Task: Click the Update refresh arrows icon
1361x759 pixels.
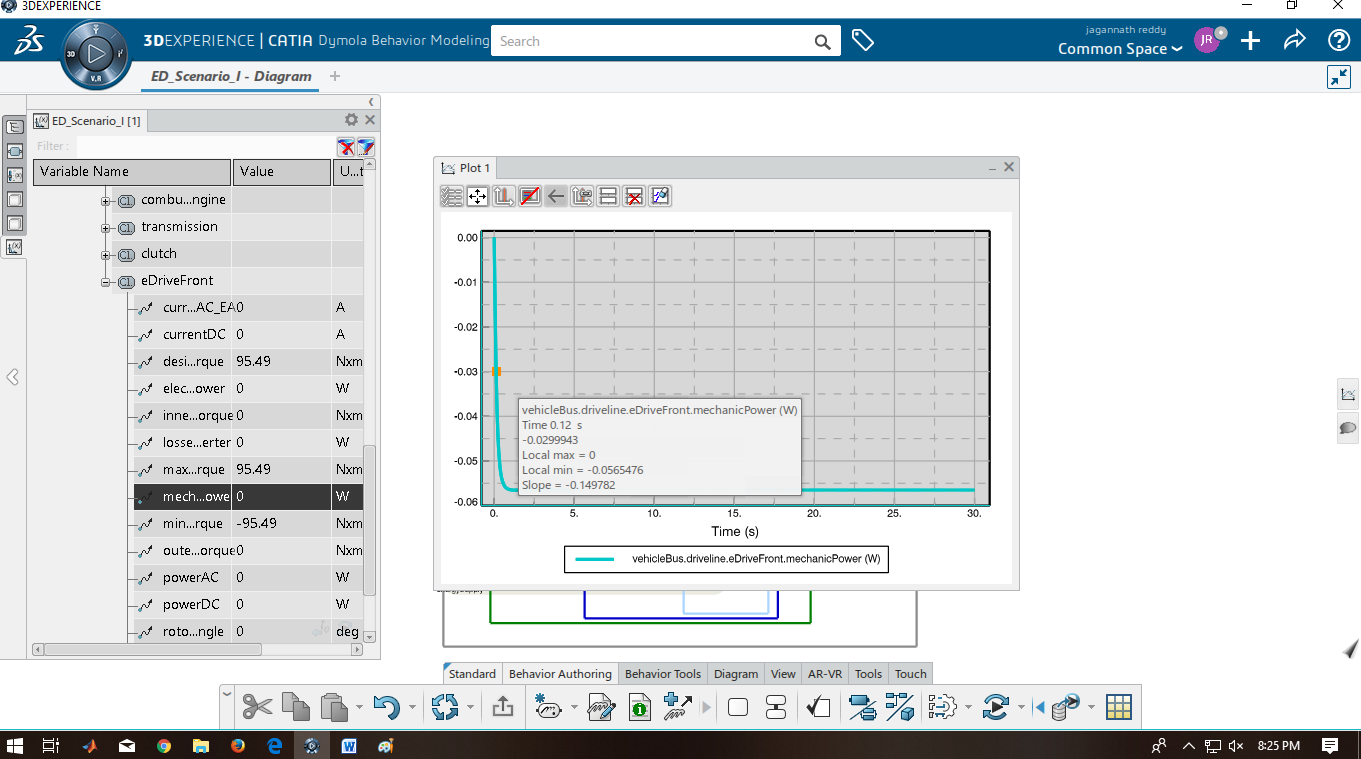Action: pos(444,708)
